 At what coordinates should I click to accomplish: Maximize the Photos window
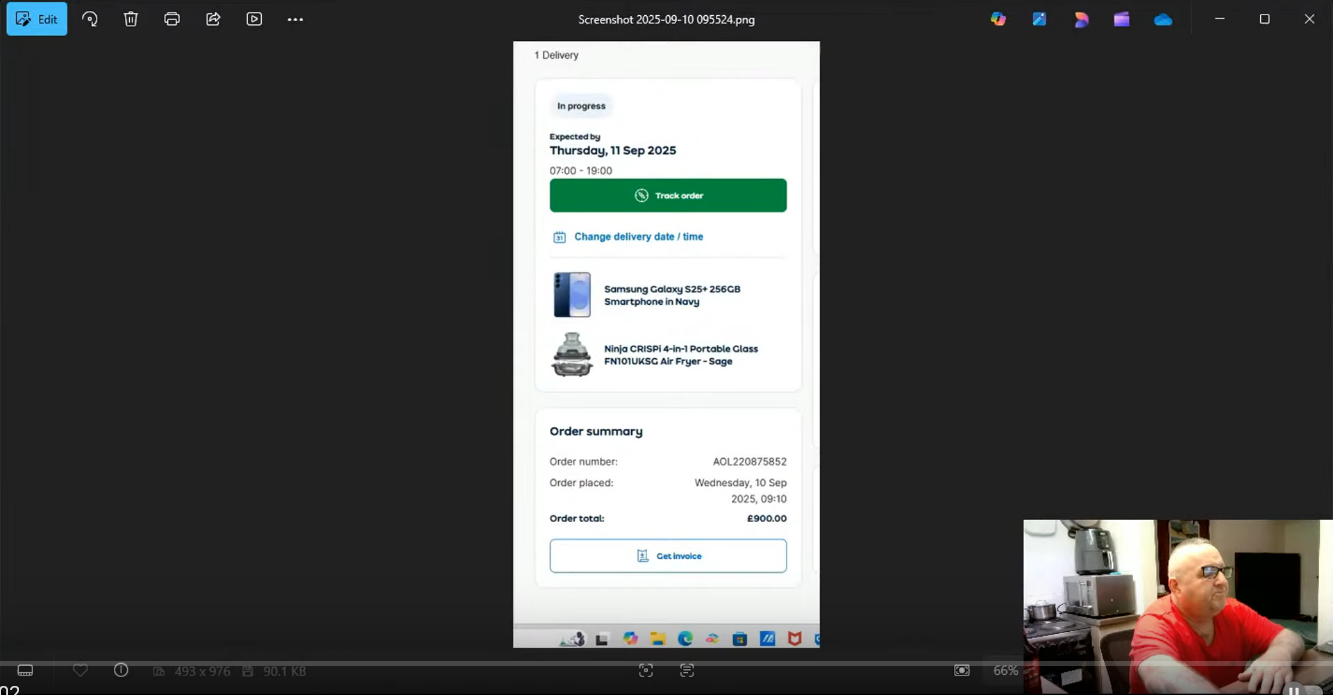point(1264,19)
